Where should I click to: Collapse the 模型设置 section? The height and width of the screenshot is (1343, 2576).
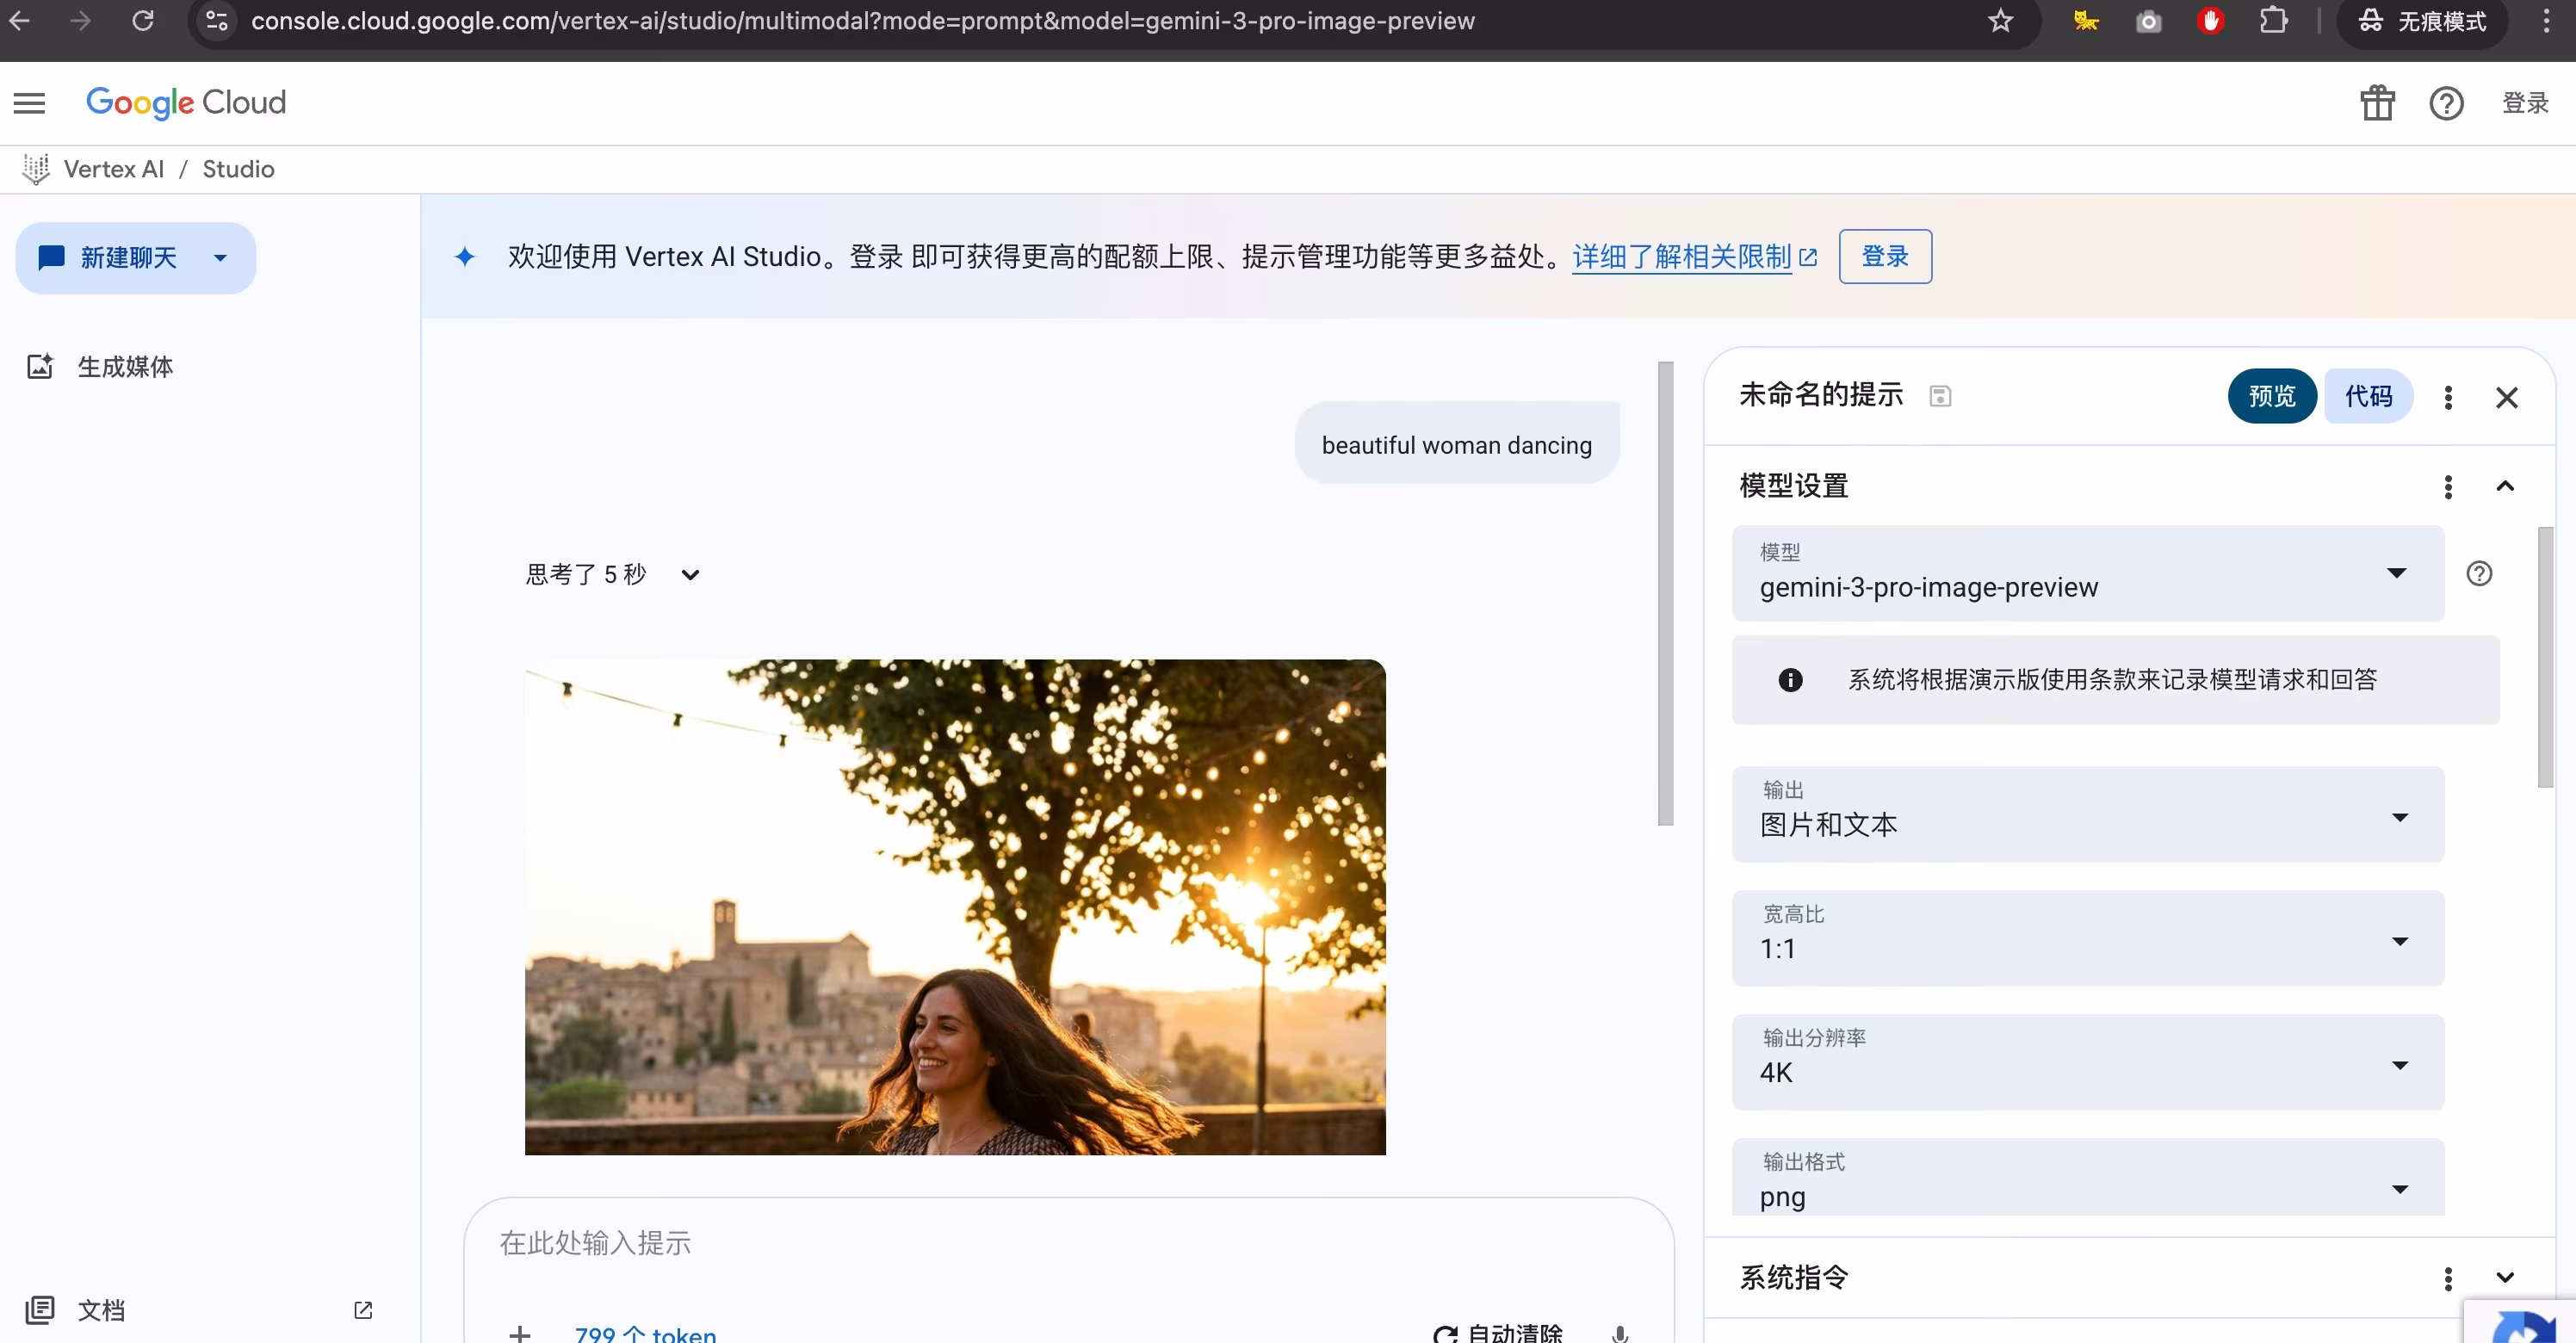click(x=2506, y=487)
